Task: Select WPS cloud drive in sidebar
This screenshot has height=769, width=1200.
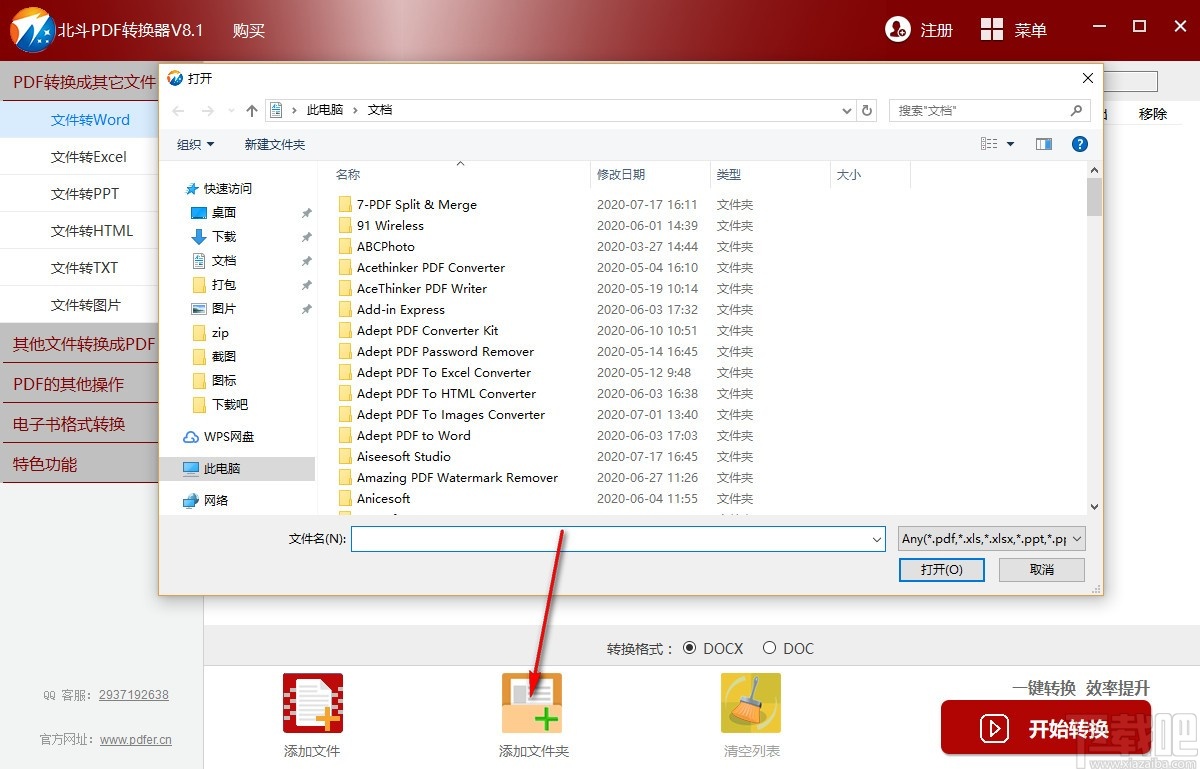Action: tap(219, 436)
